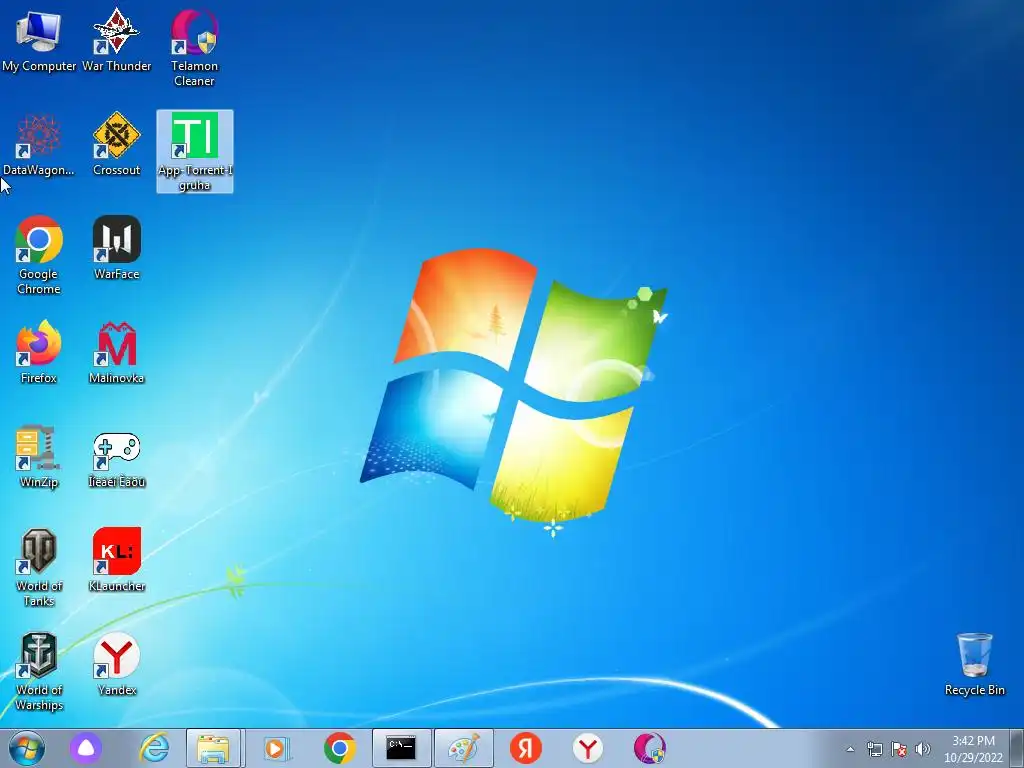Open the clock showing 3:42 PM
The height and width of the screenshot is (768, 1024).
click(973, 749)
